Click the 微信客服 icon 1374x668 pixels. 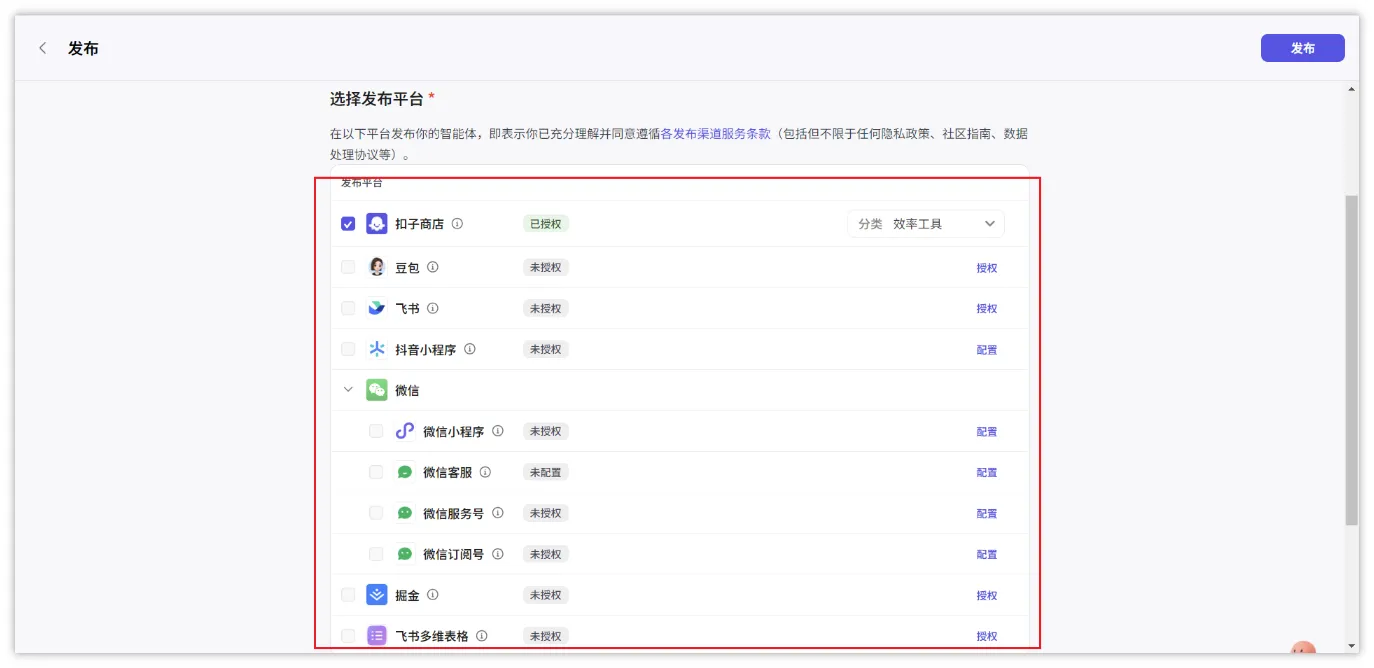point(404,472)
